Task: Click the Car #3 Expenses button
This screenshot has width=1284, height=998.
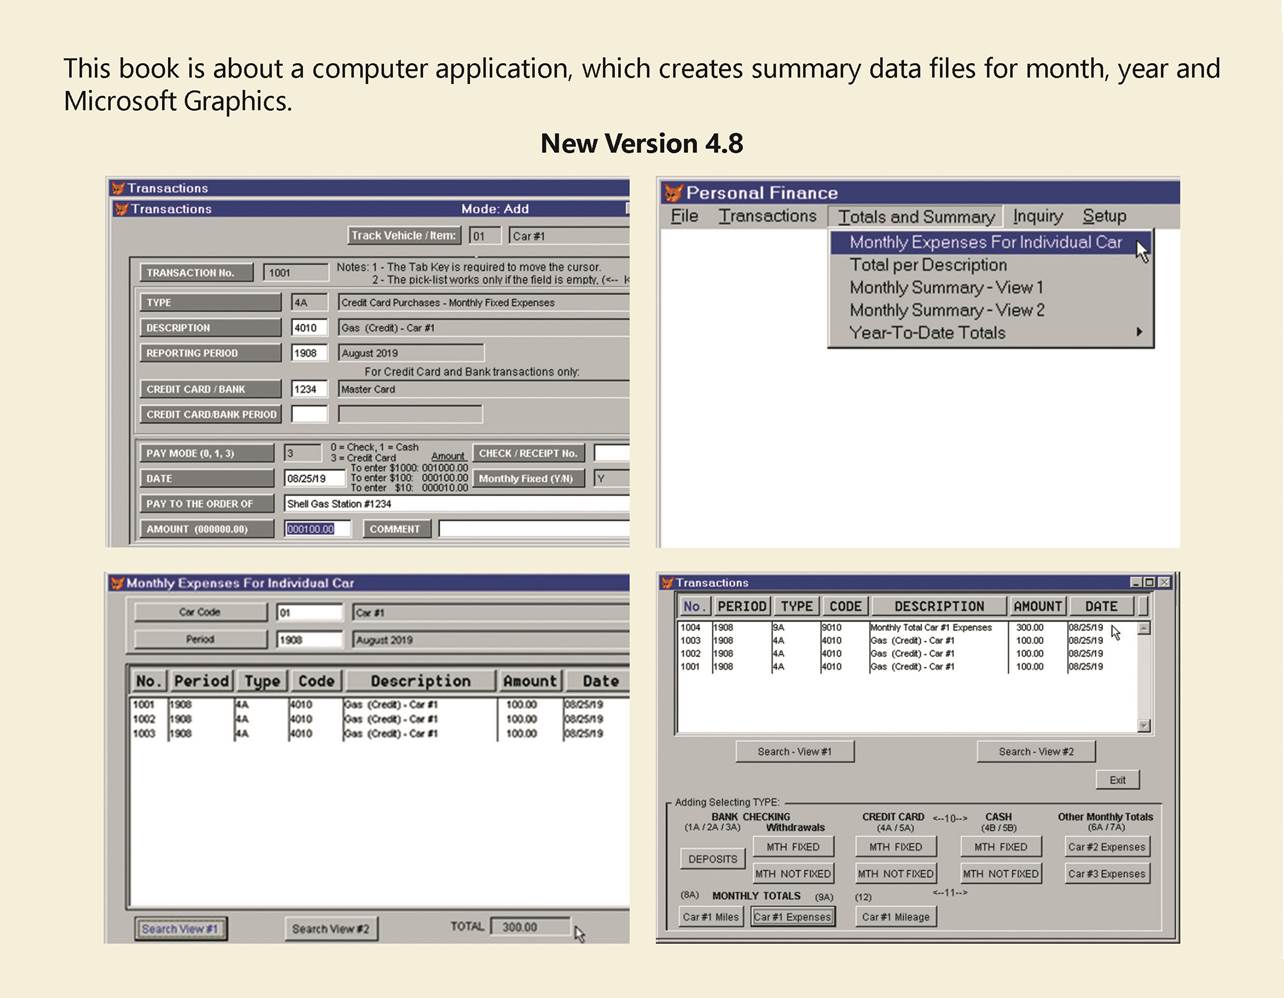Action: 1107,874
